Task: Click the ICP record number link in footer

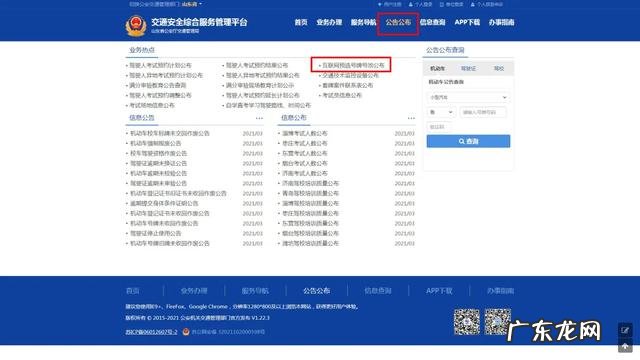Action: tap(151, 332)
